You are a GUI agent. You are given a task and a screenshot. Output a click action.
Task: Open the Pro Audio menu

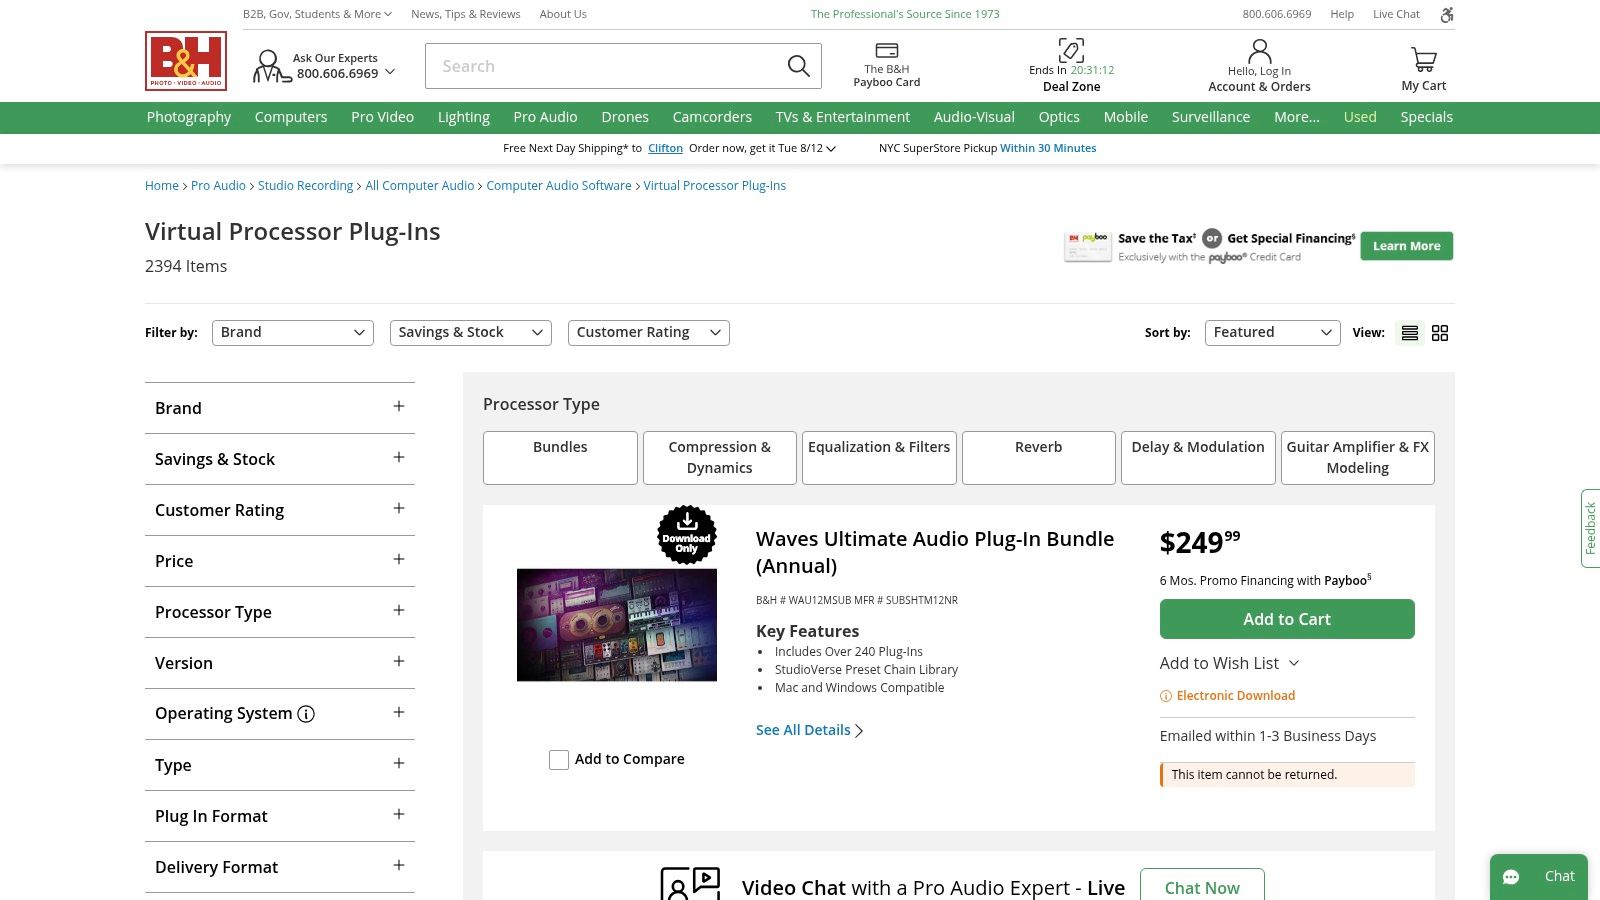(x=545, y=117)
